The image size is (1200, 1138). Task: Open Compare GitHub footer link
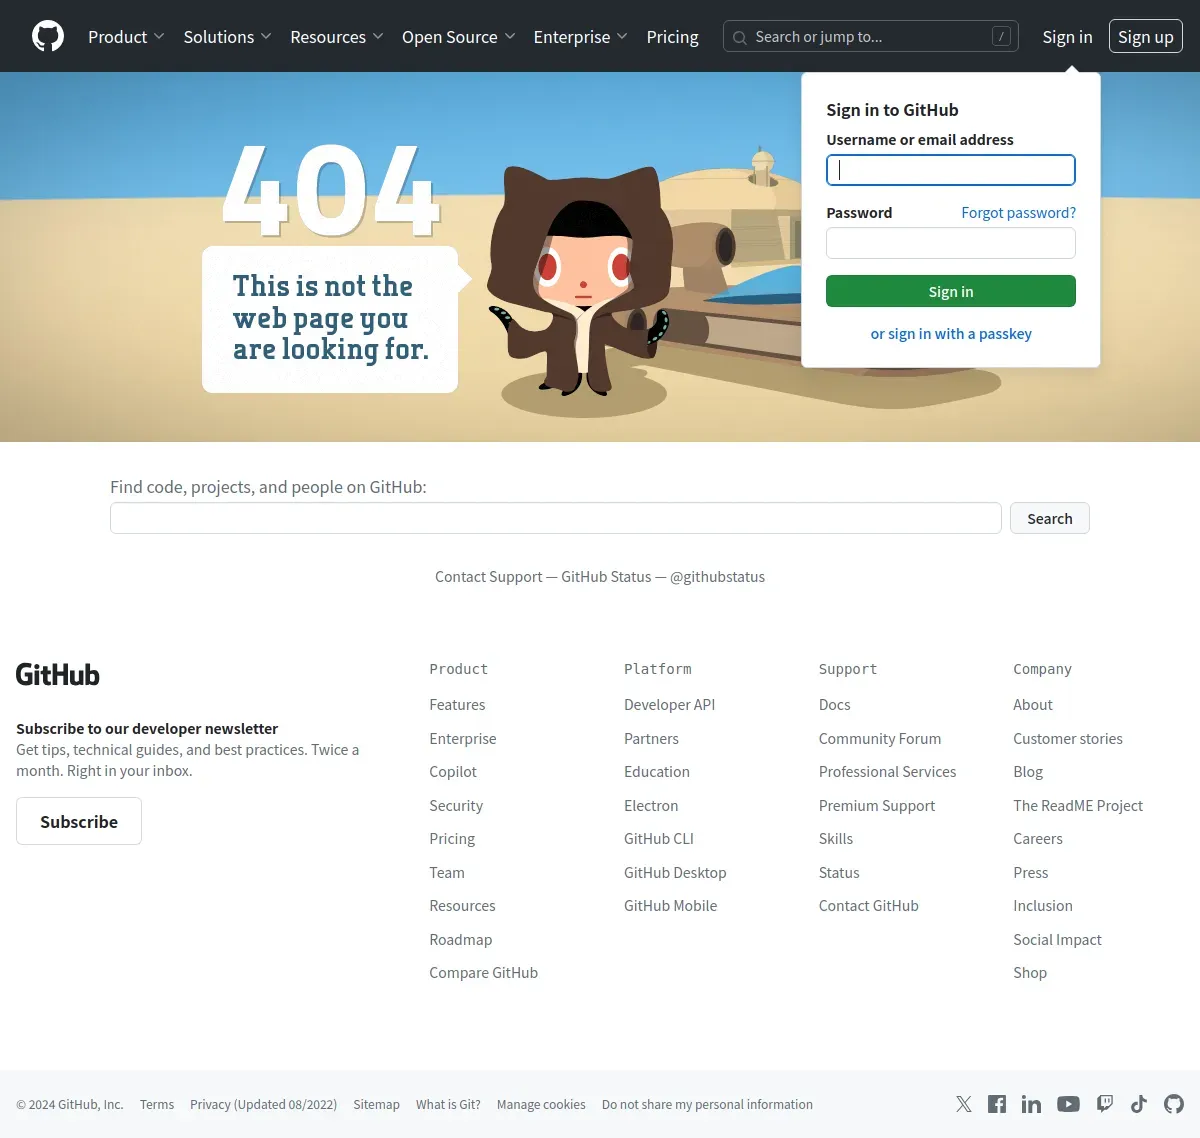(484, 973)
